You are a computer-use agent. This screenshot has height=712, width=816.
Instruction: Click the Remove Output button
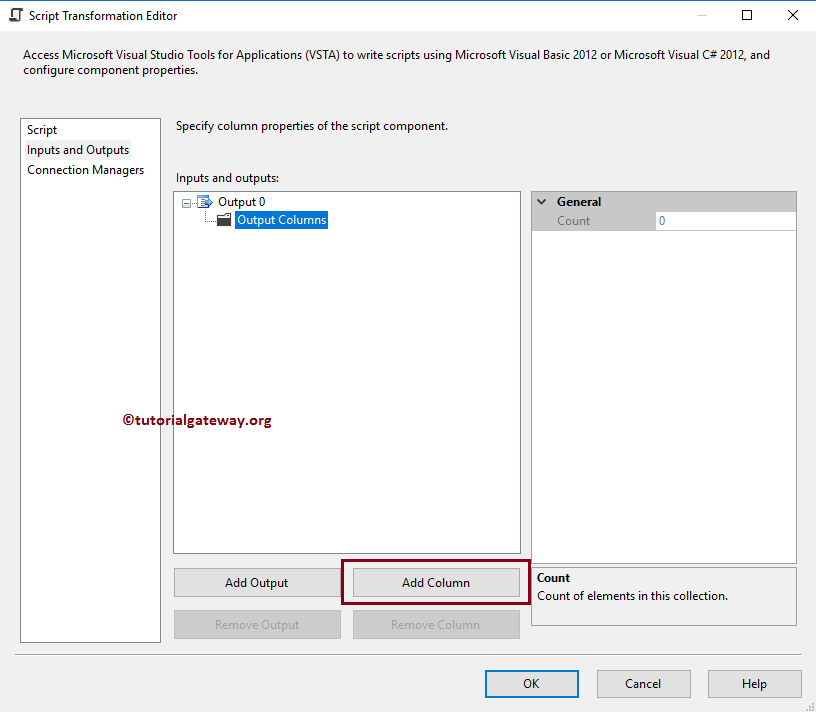(257, 624)
